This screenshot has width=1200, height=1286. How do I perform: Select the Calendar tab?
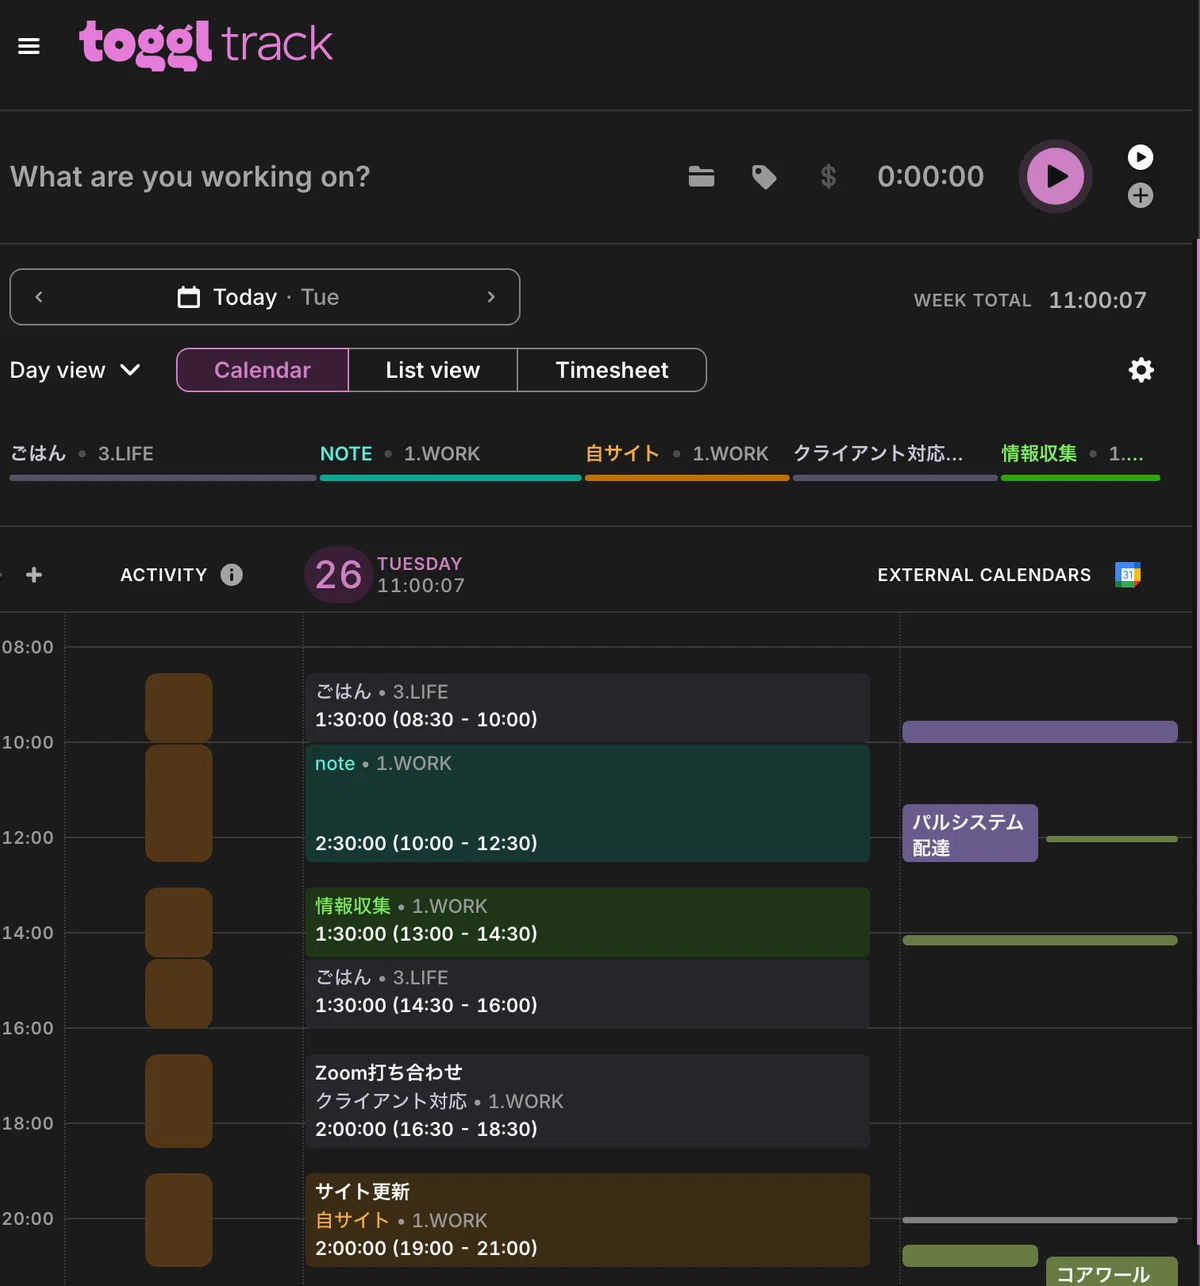coord(262,370)
